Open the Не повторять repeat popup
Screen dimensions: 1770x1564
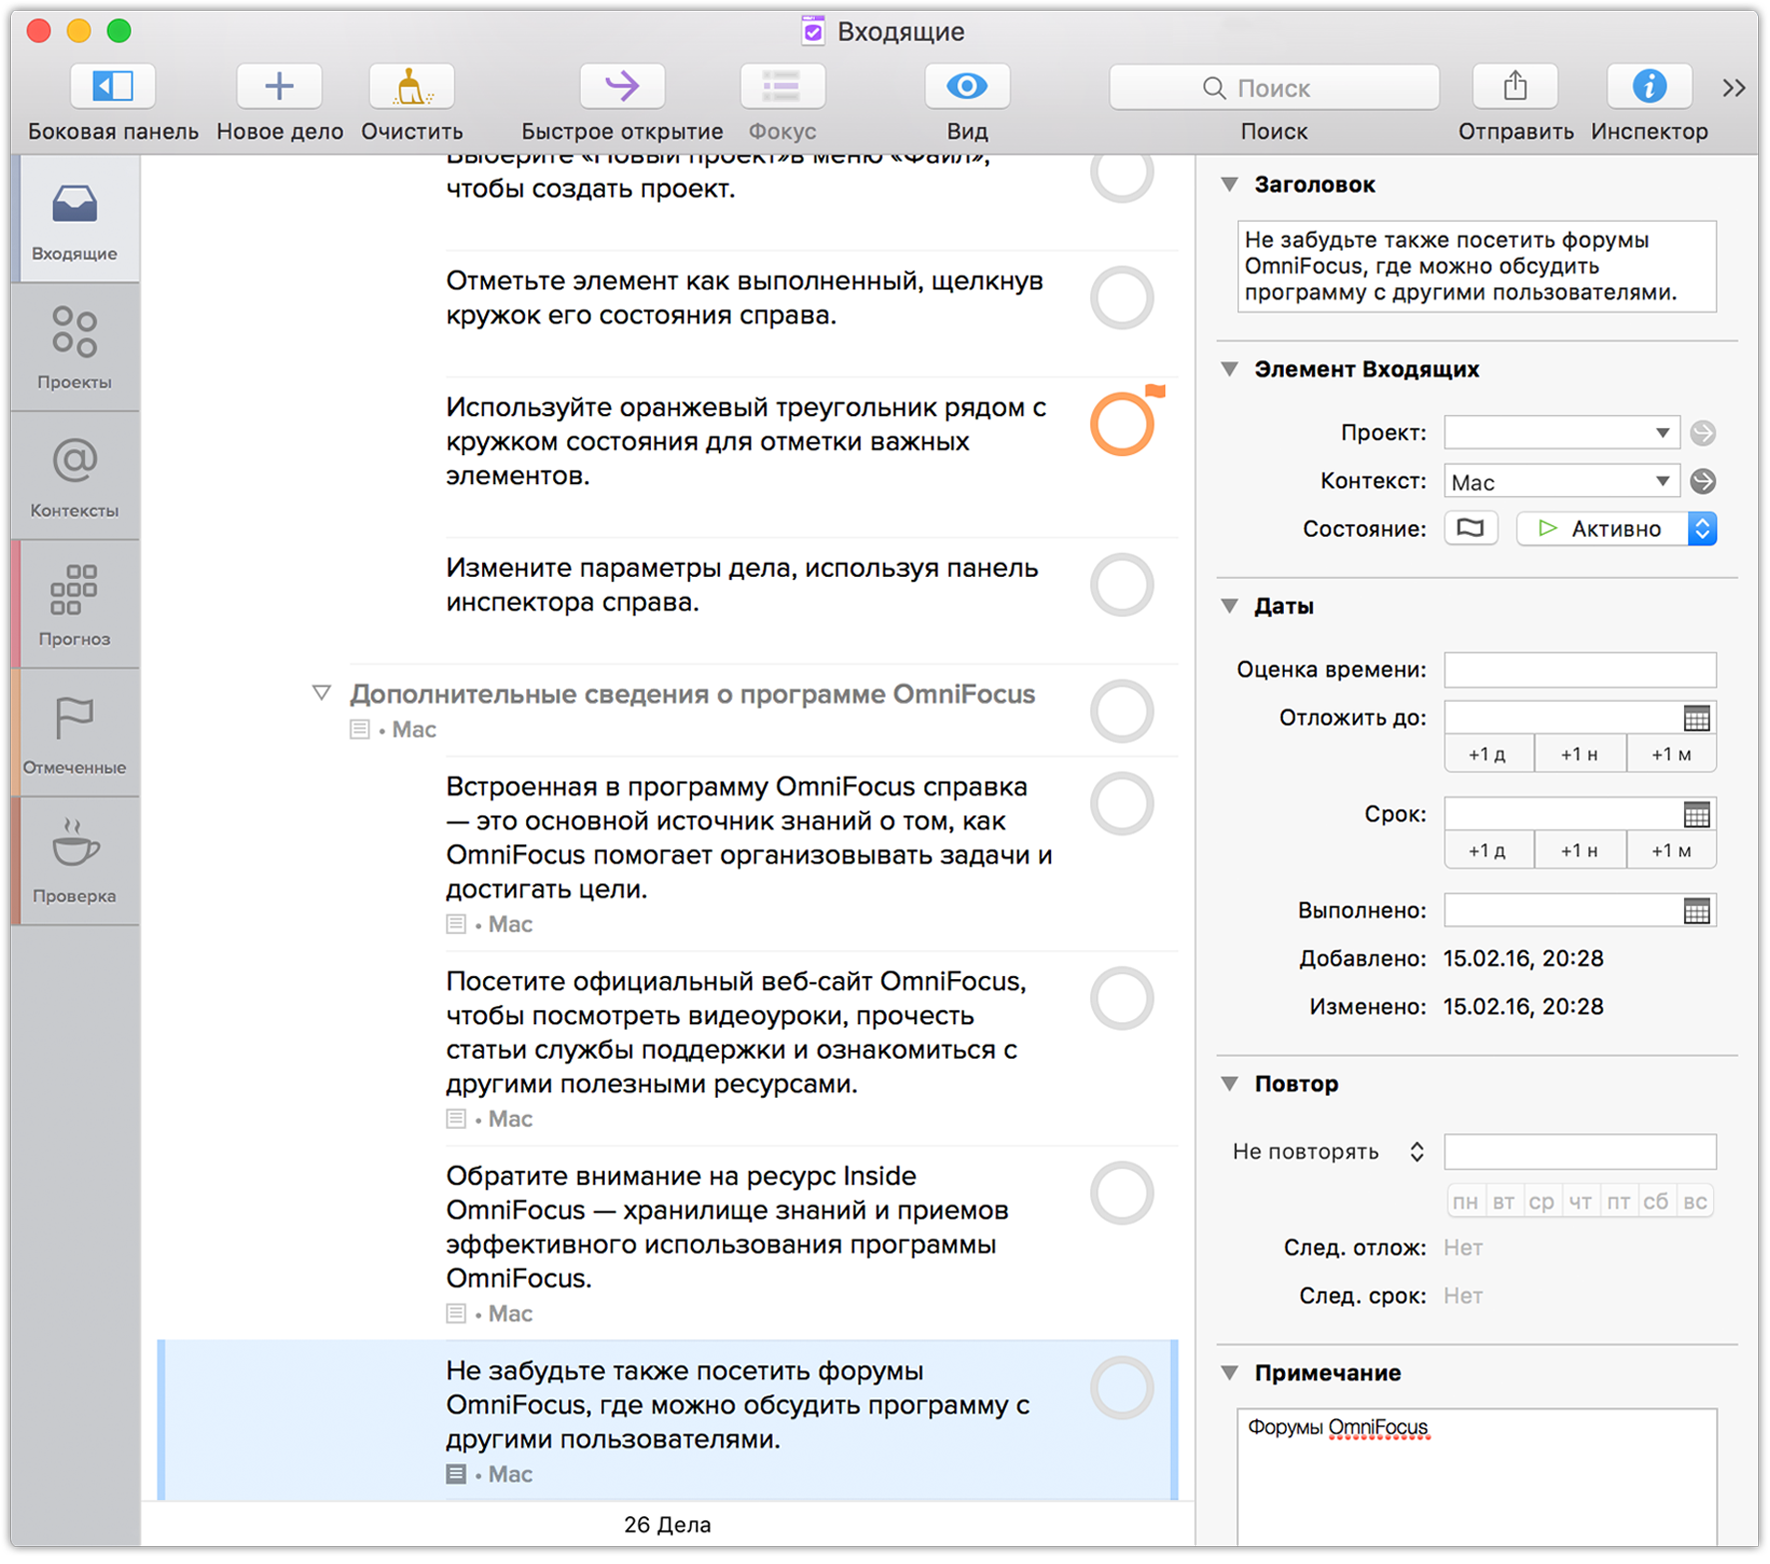(1328, 1152)
